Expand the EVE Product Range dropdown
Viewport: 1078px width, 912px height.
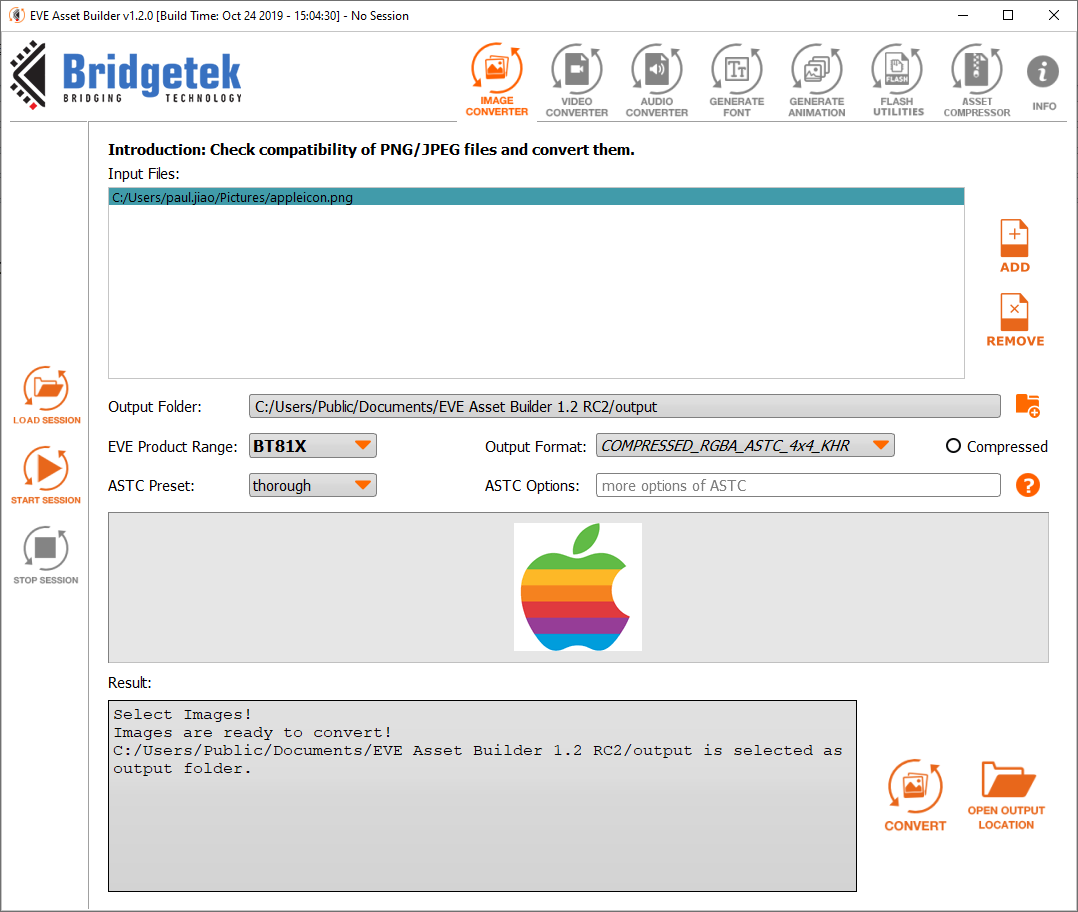[312, 446]
